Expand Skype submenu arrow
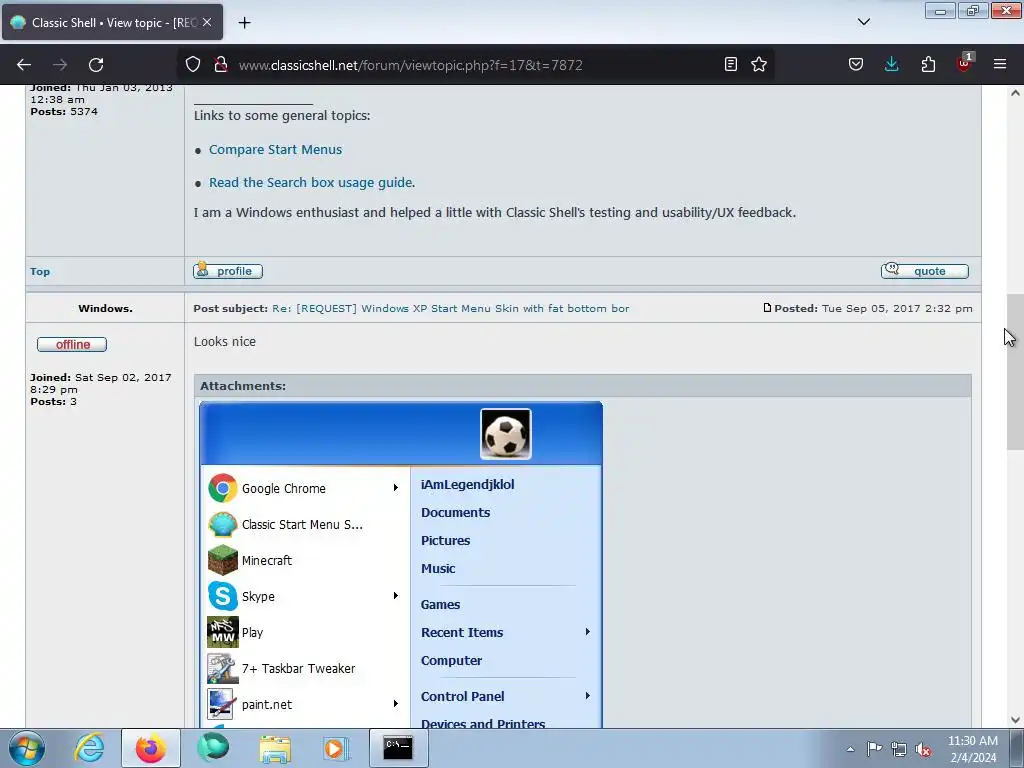This screenshot has height=768, width=1024. [396, 596]
